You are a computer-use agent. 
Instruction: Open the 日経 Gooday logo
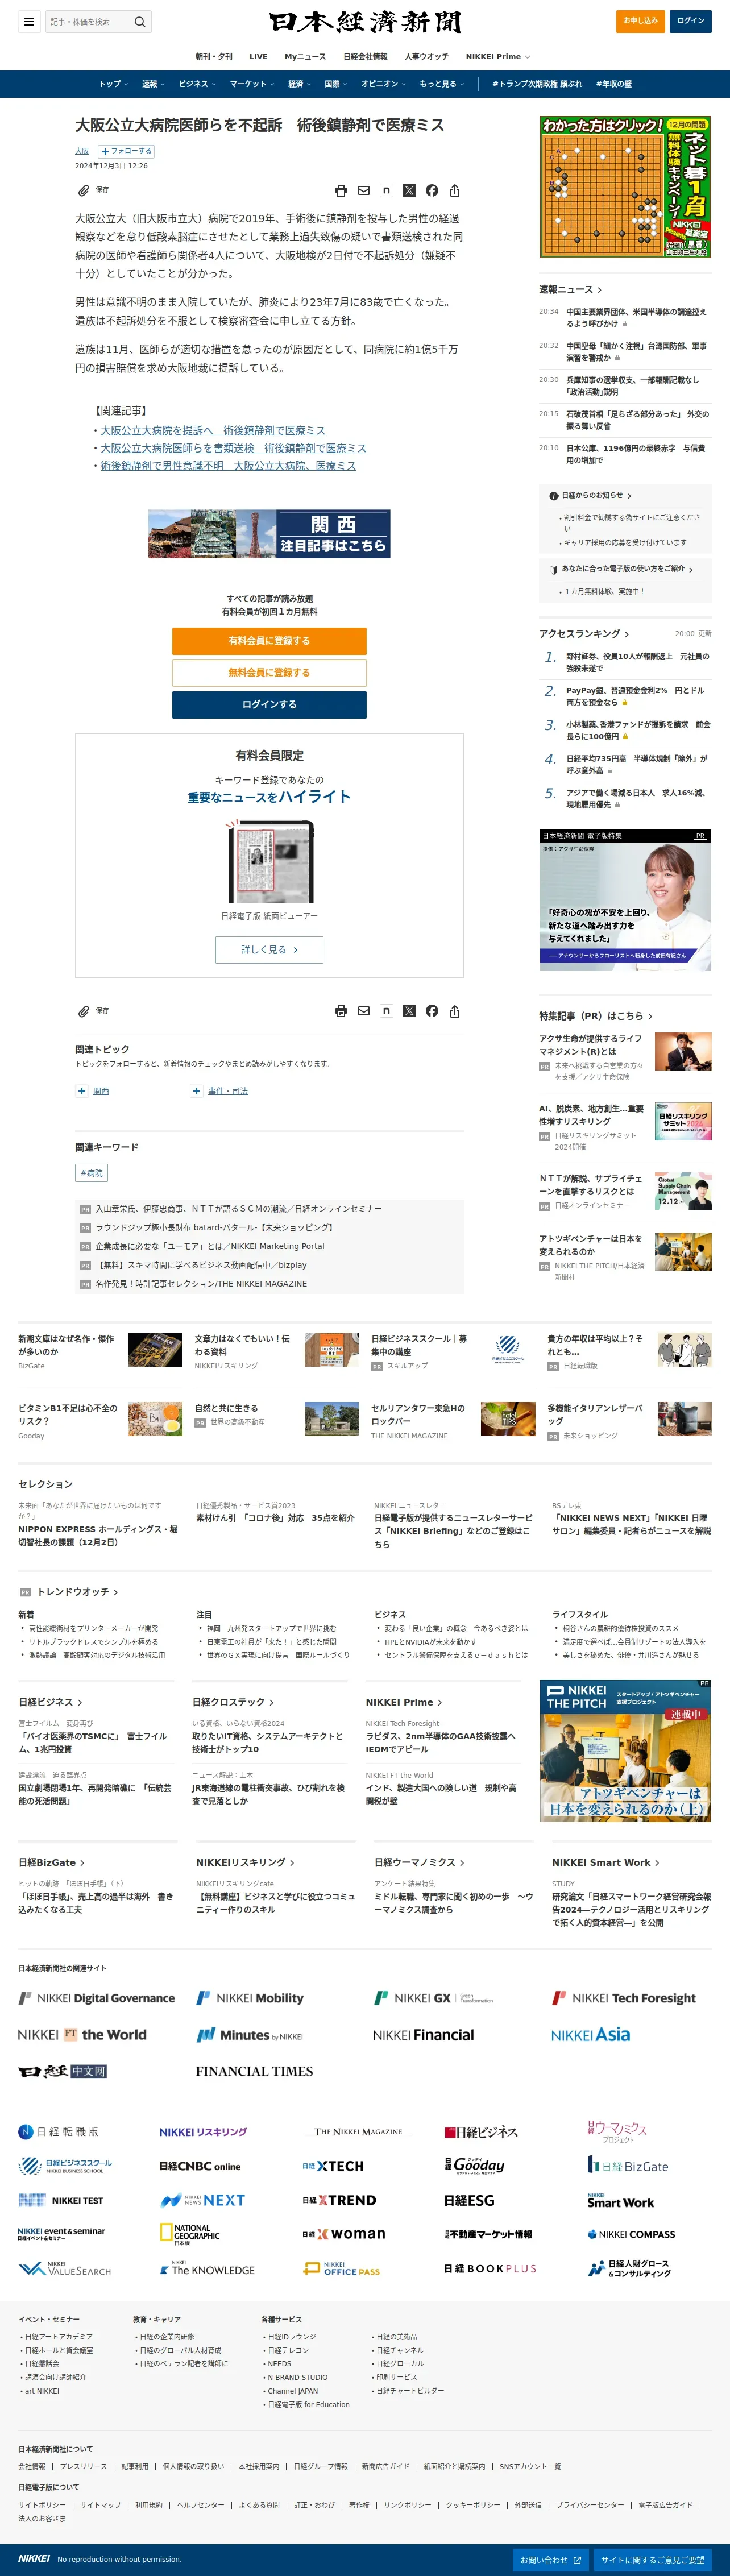point(475,2165)
